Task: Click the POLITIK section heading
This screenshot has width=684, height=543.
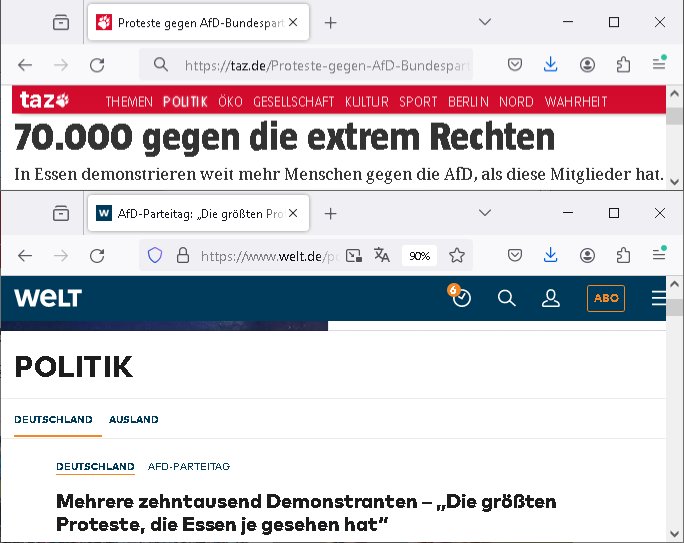Action: pos(73,366)
